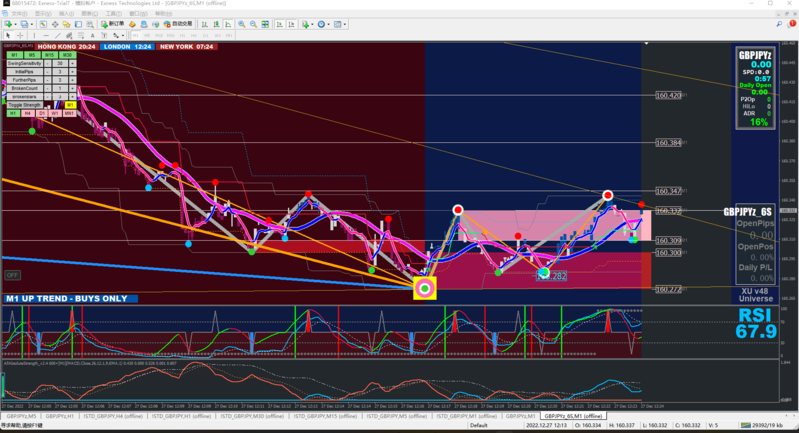This screenshot has width=799, height=433.
Task: Open the 文件 menu
Action: pyautogui.click(x=18, y=14)
